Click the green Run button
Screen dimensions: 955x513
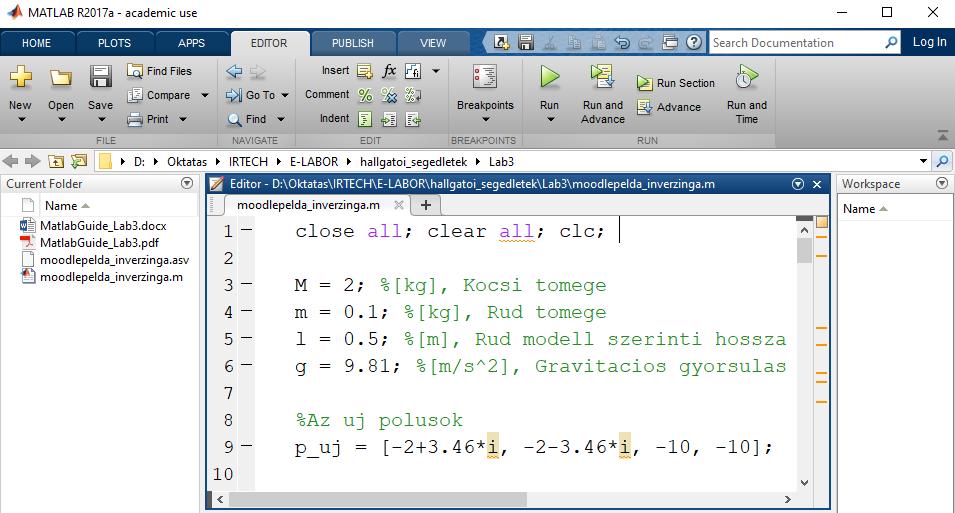coord(549,77)
